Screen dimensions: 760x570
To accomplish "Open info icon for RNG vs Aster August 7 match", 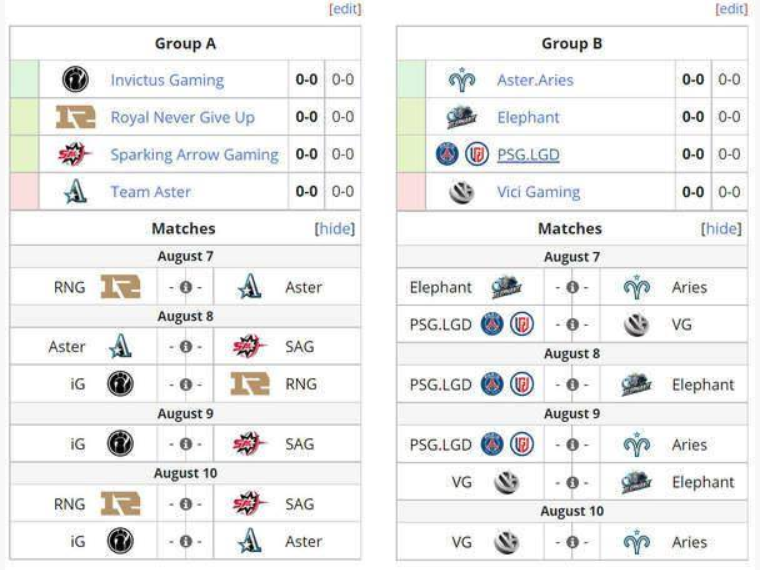I will [186, 287].
